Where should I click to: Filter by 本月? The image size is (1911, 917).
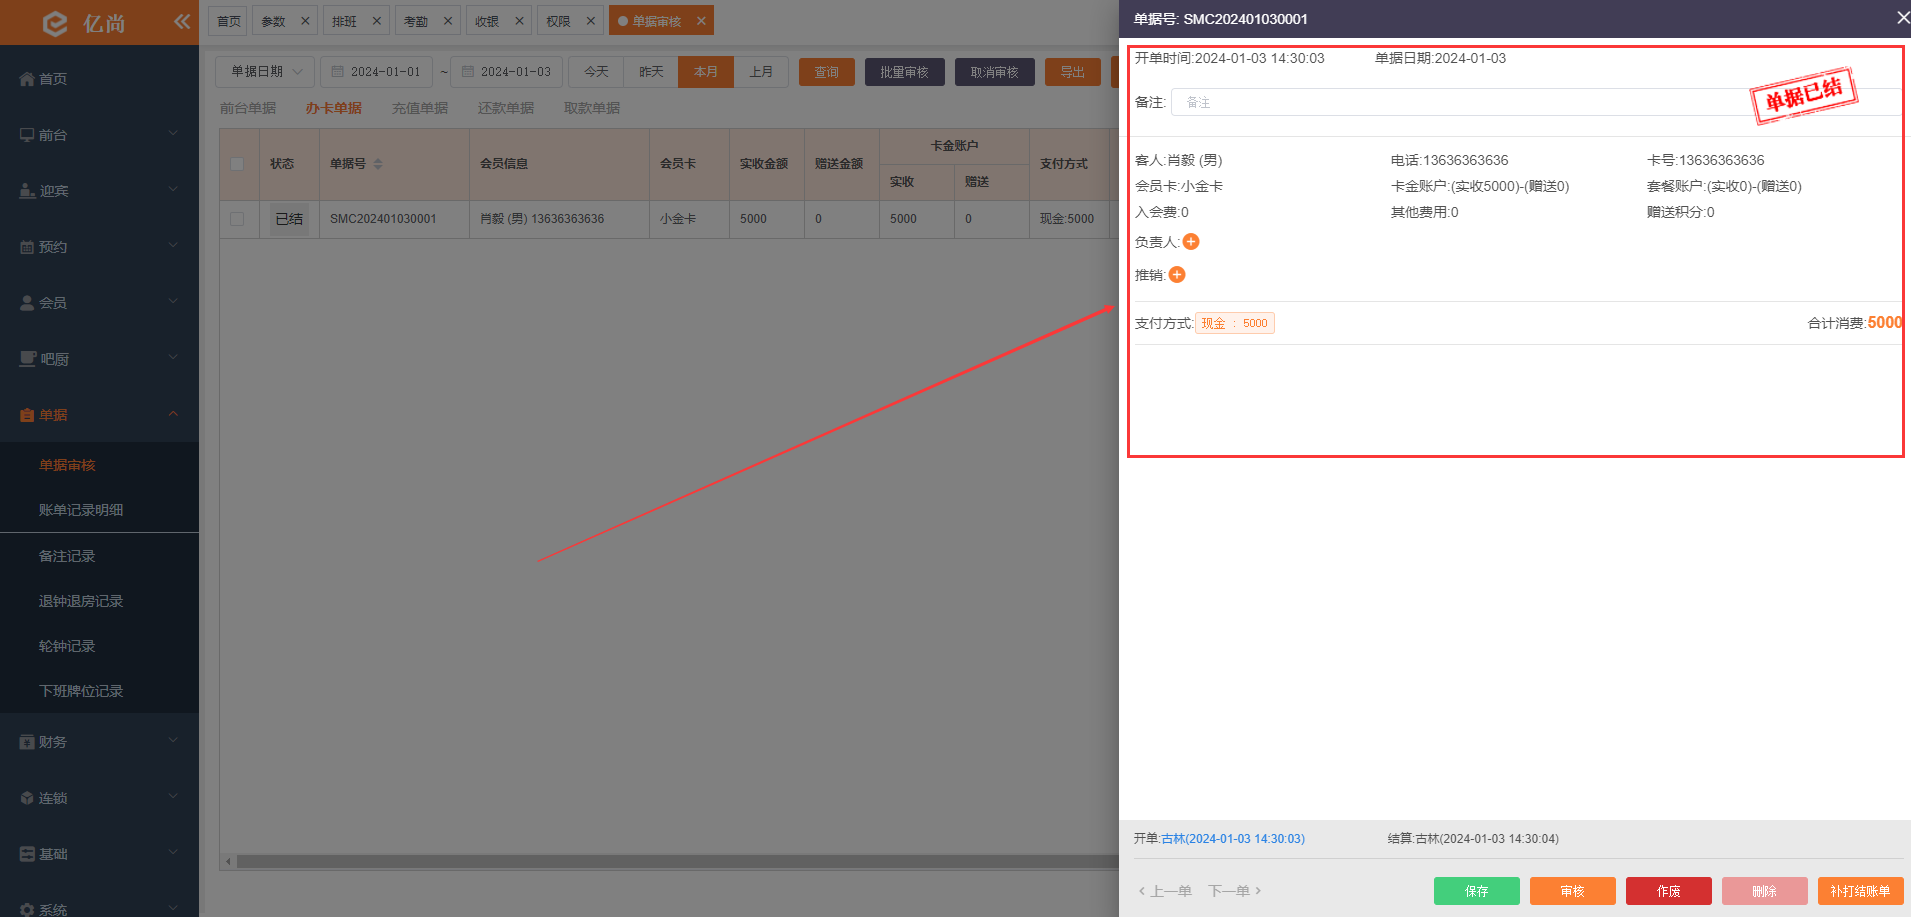pyautogui.click(x=706, y=72)
